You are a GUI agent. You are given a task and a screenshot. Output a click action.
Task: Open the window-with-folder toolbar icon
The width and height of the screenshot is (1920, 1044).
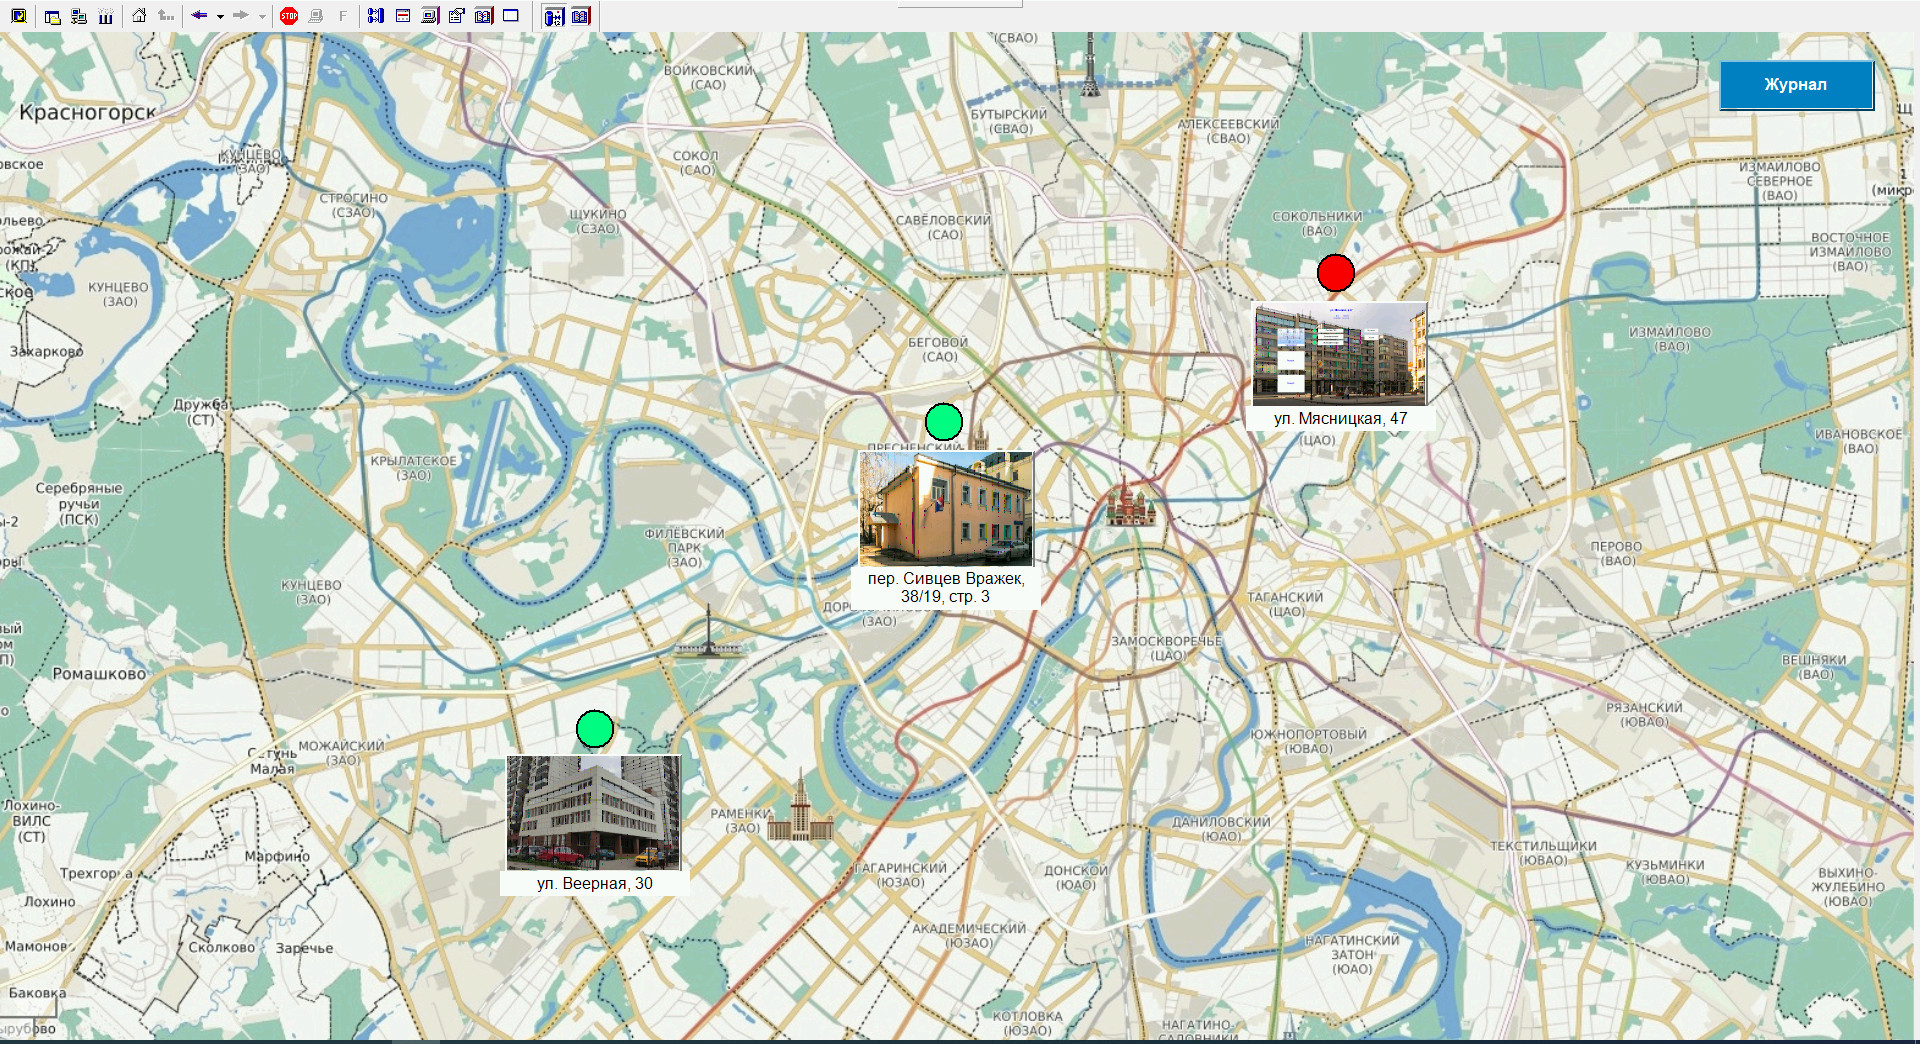coord(52,17)
